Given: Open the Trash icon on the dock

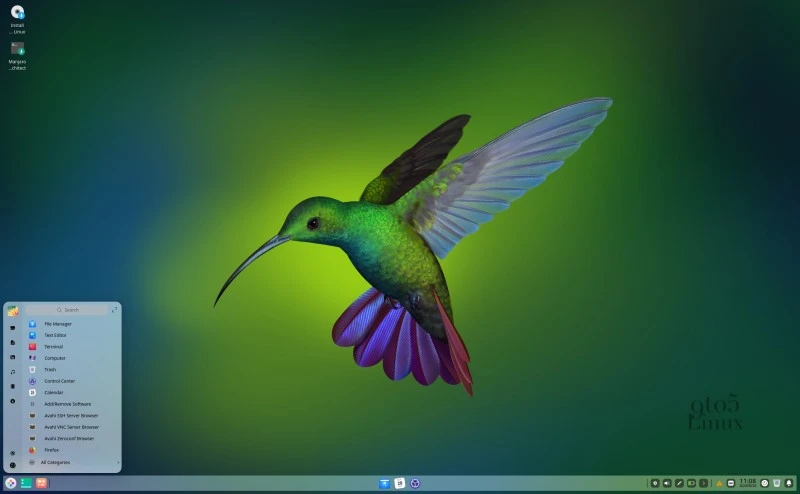Looking at the screenshot, I should pyautogui.click(x=777, y=483).
